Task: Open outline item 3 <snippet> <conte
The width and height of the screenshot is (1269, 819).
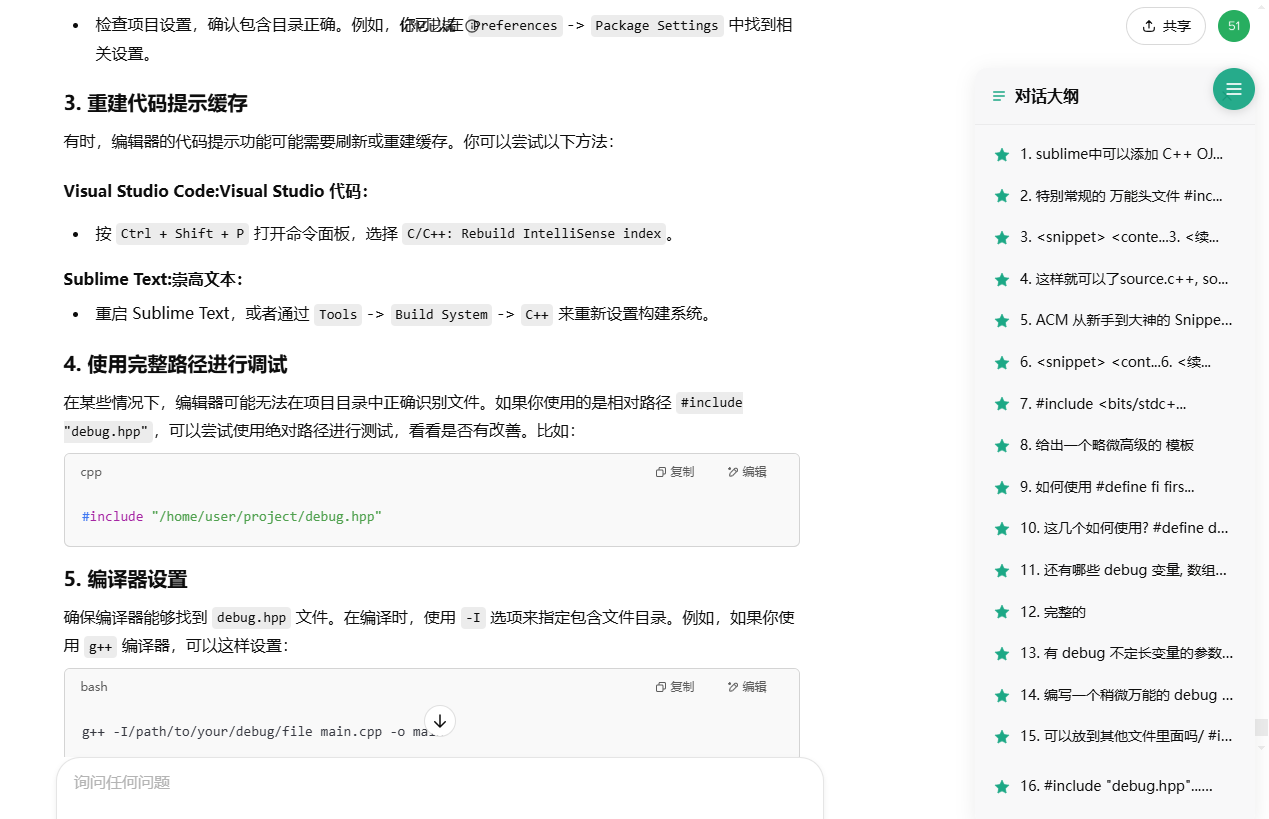Action: point(1121,237)
